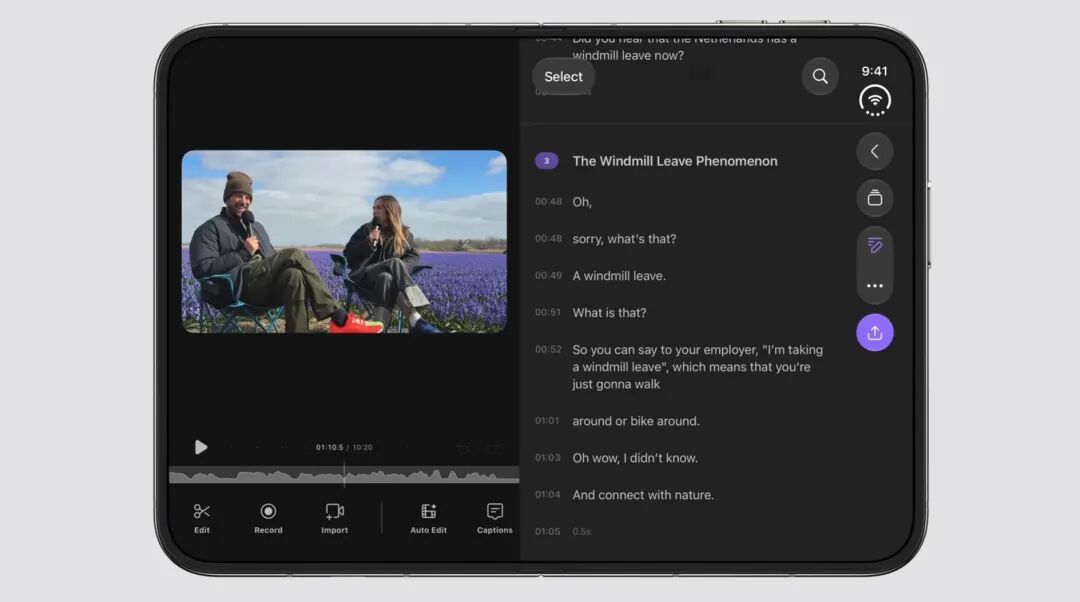Screen dimensions: 1080x602
Task: Click the redo arrow icon
Action: pos(493,448)
